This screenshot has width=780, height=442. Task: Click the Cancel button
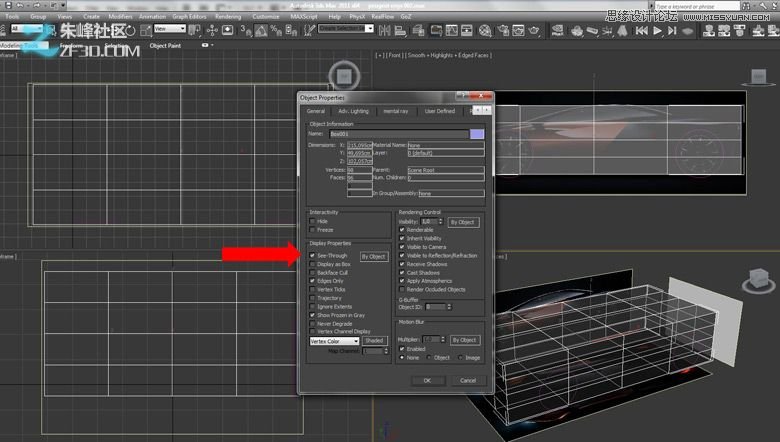click(x=467, y=380)
